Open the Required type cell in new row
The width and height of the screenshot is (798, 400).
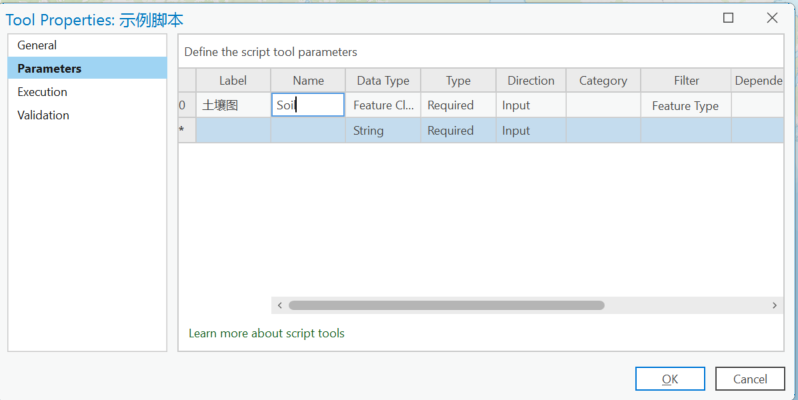[458, 130]
